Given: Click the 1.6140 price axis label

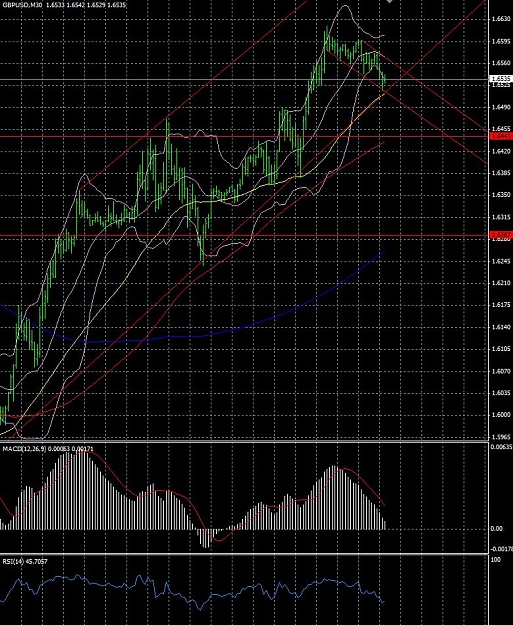Looking at the screenshot, I should click(501, 327).
